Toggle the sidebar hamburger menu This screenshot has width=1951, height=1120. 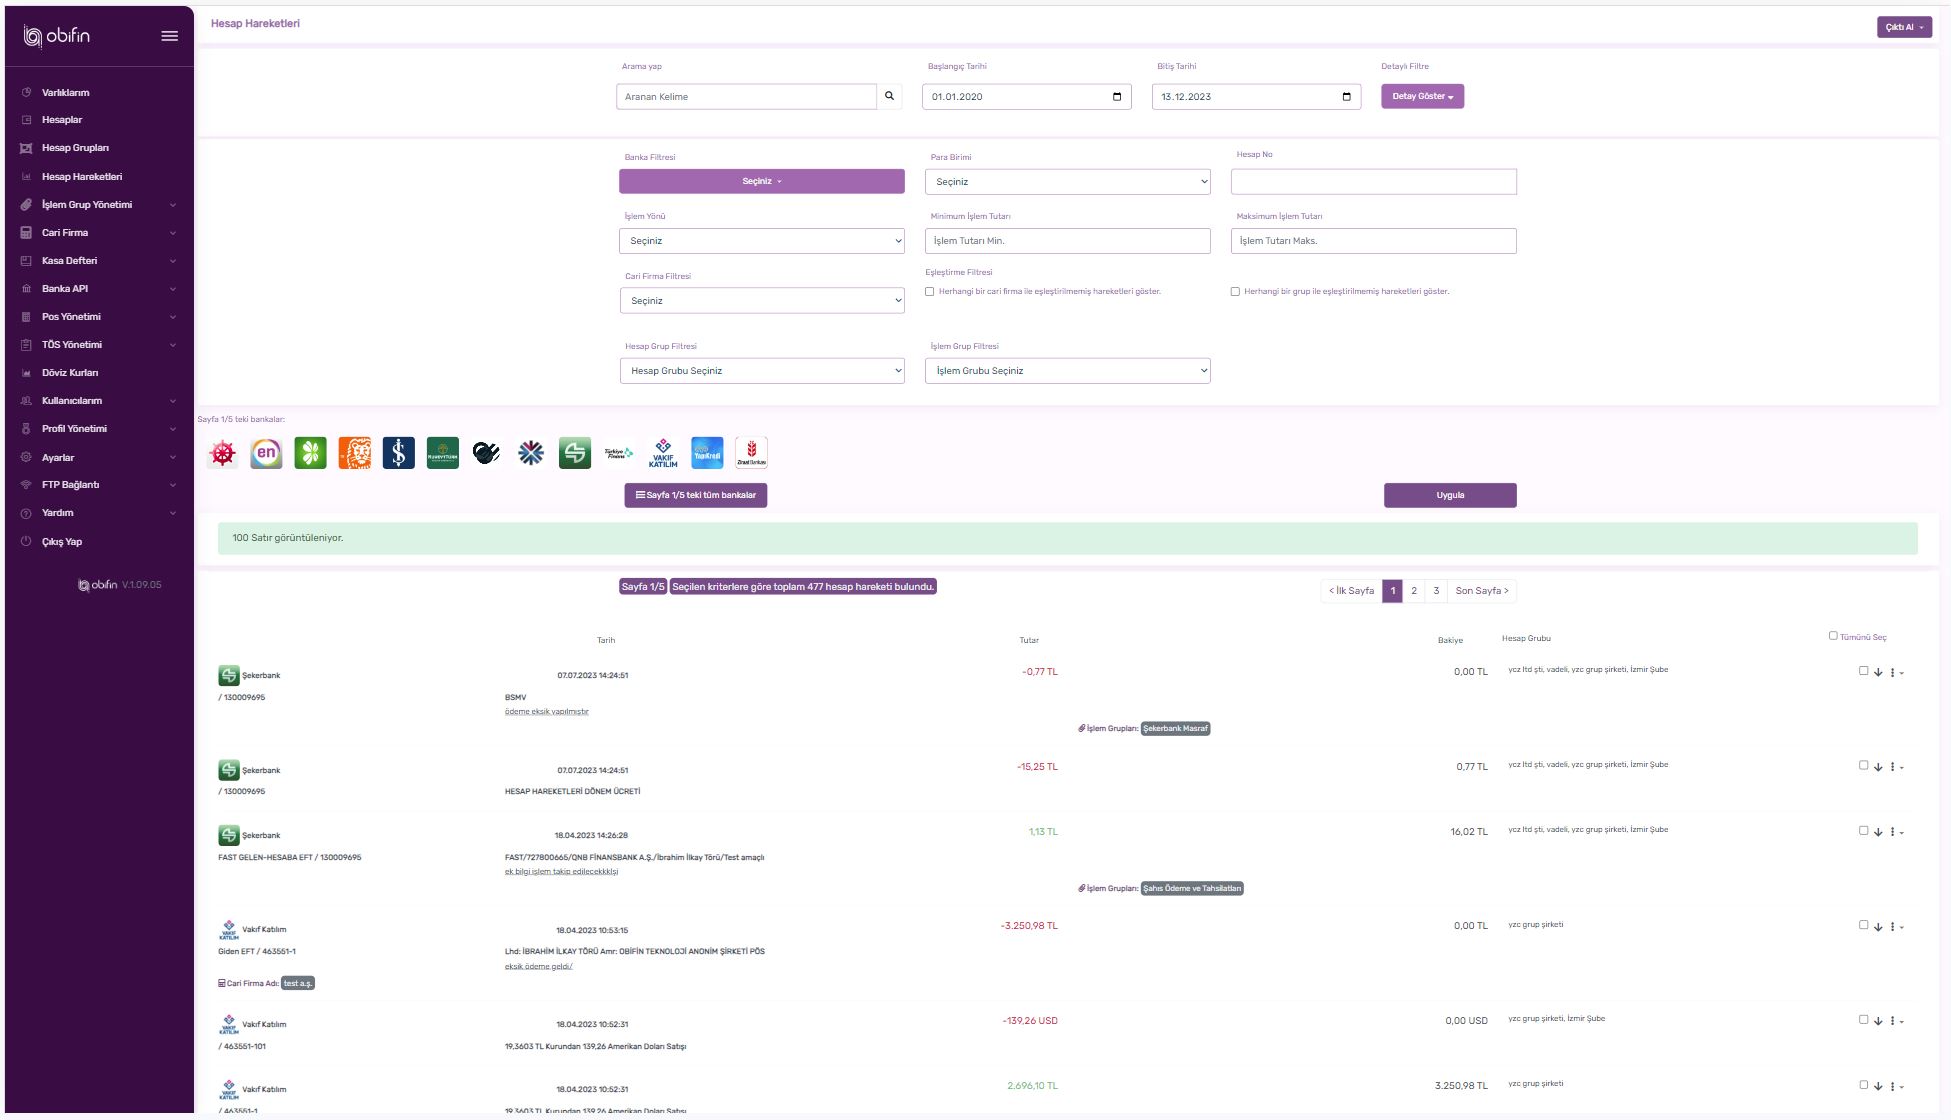170,36
